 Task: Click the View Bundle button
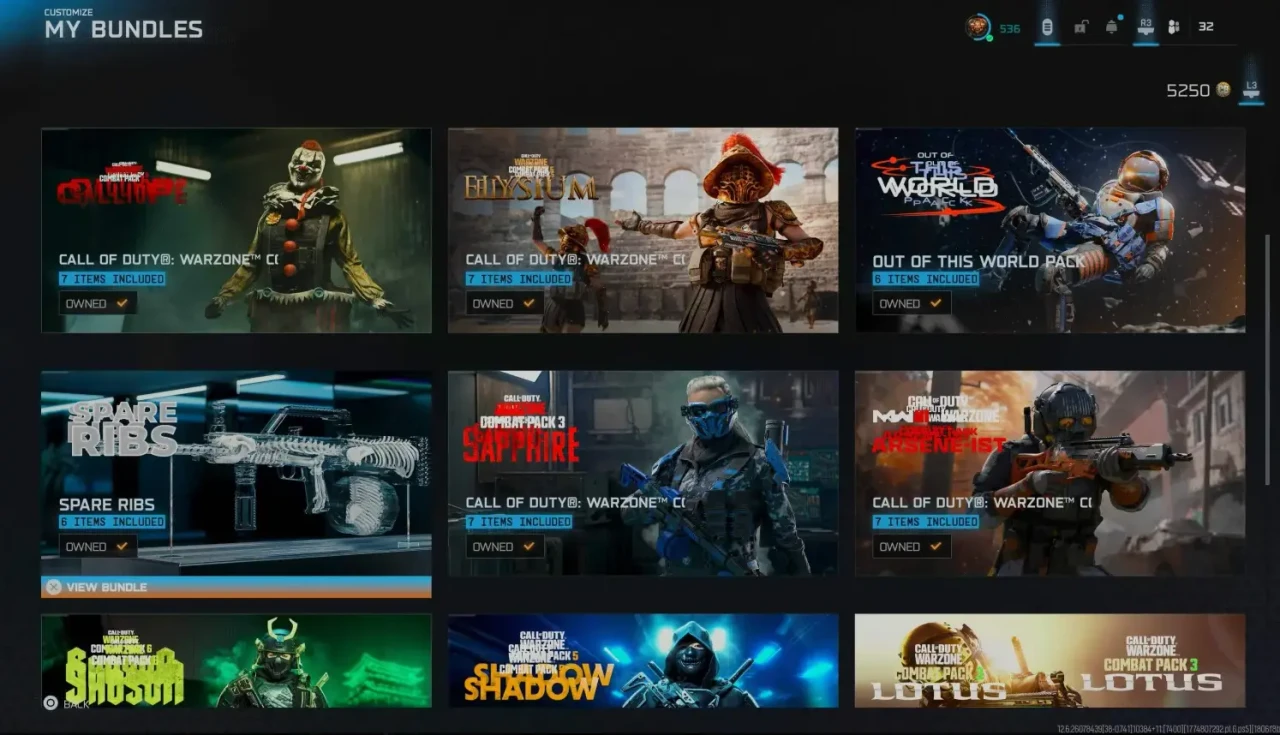(x=236, y=587)
